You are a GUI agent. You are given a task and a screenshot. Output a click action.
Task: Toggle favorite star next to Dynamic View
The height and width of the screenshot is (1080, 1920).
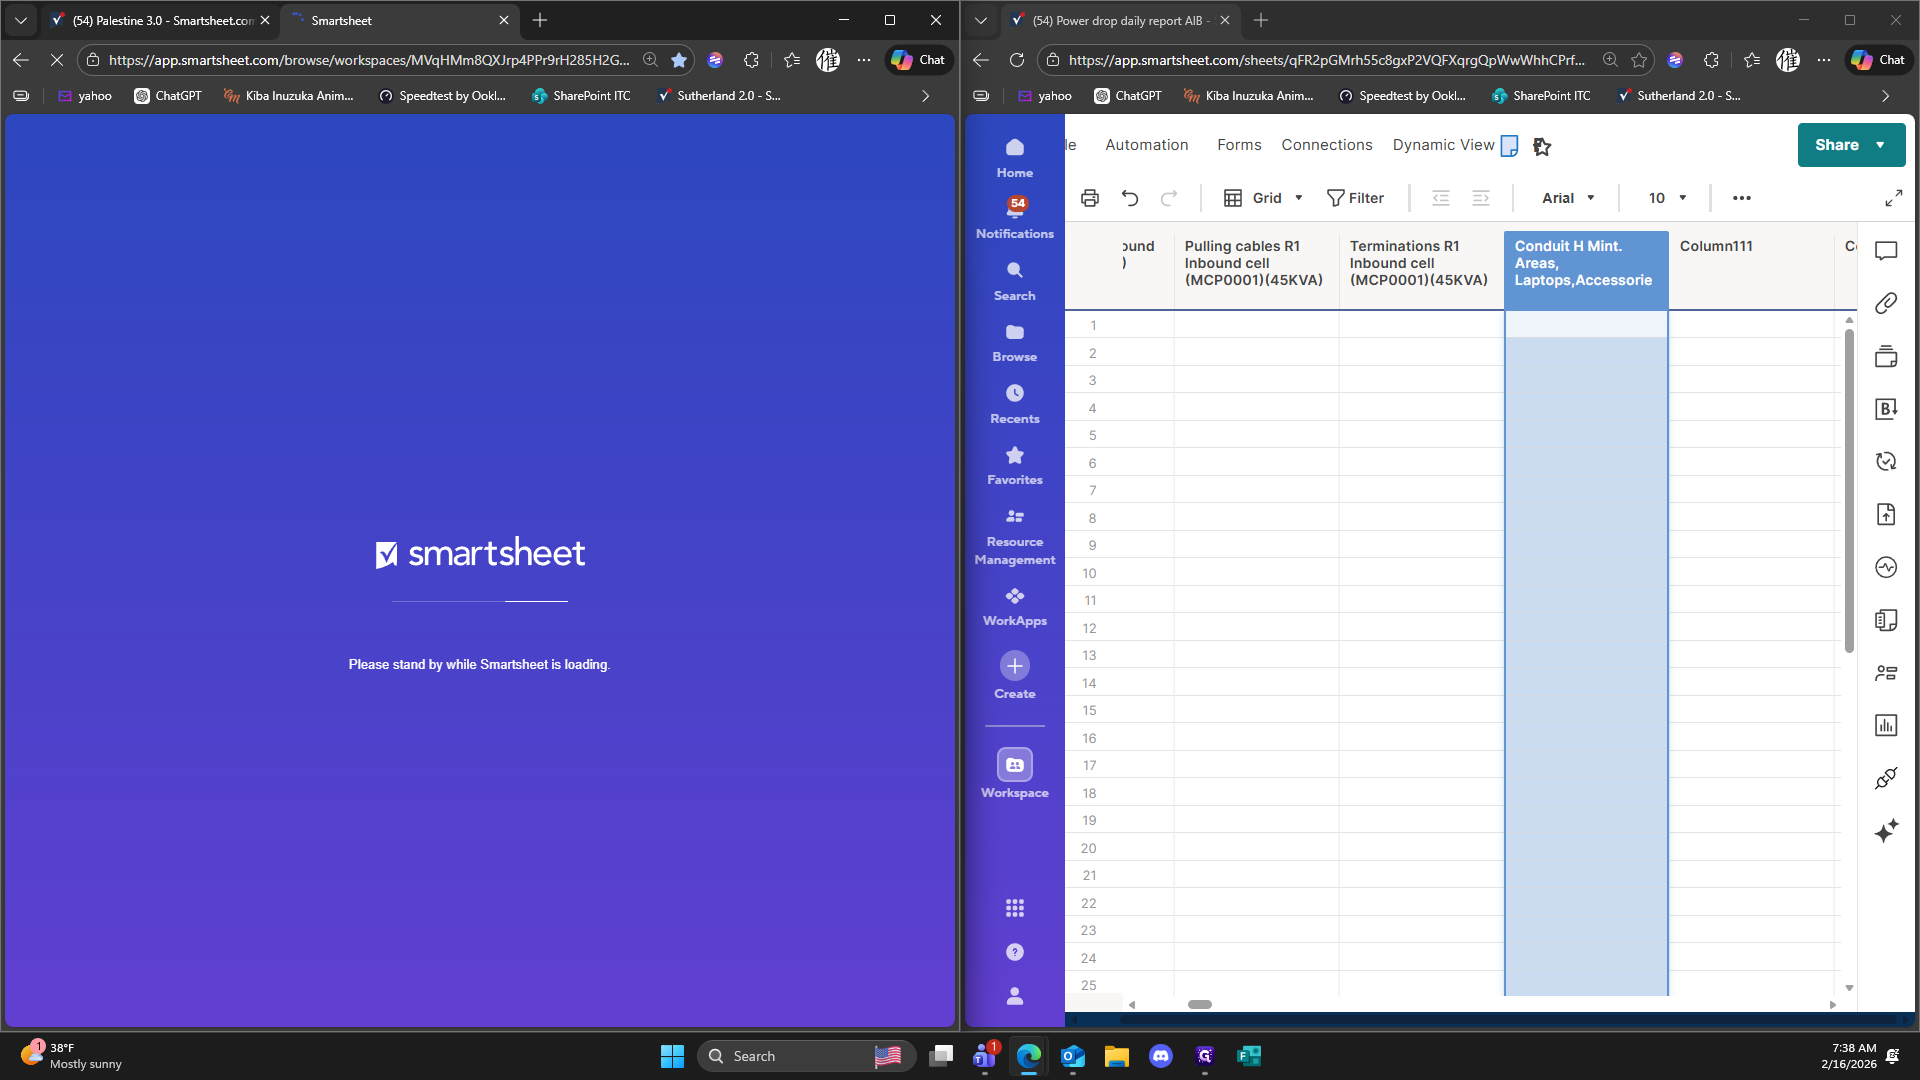pyautogui.click(x=1542, y=146)
